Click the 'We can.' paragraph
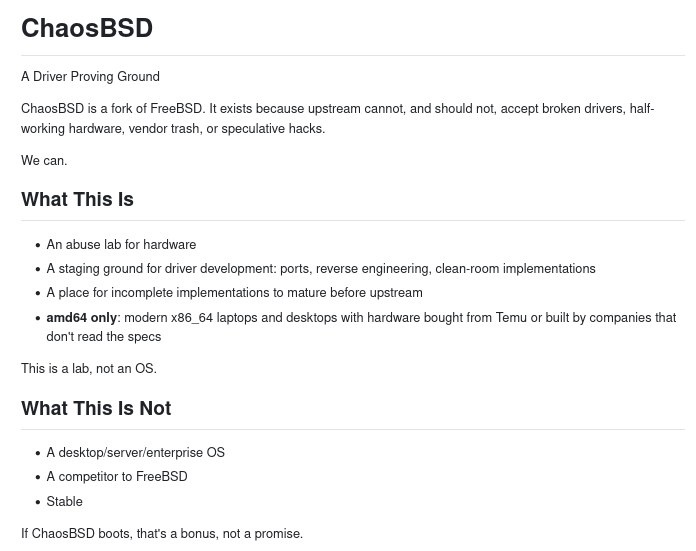The width and height of the screenshot is (696, 551). pyautogui.click(x=44, y=160)
